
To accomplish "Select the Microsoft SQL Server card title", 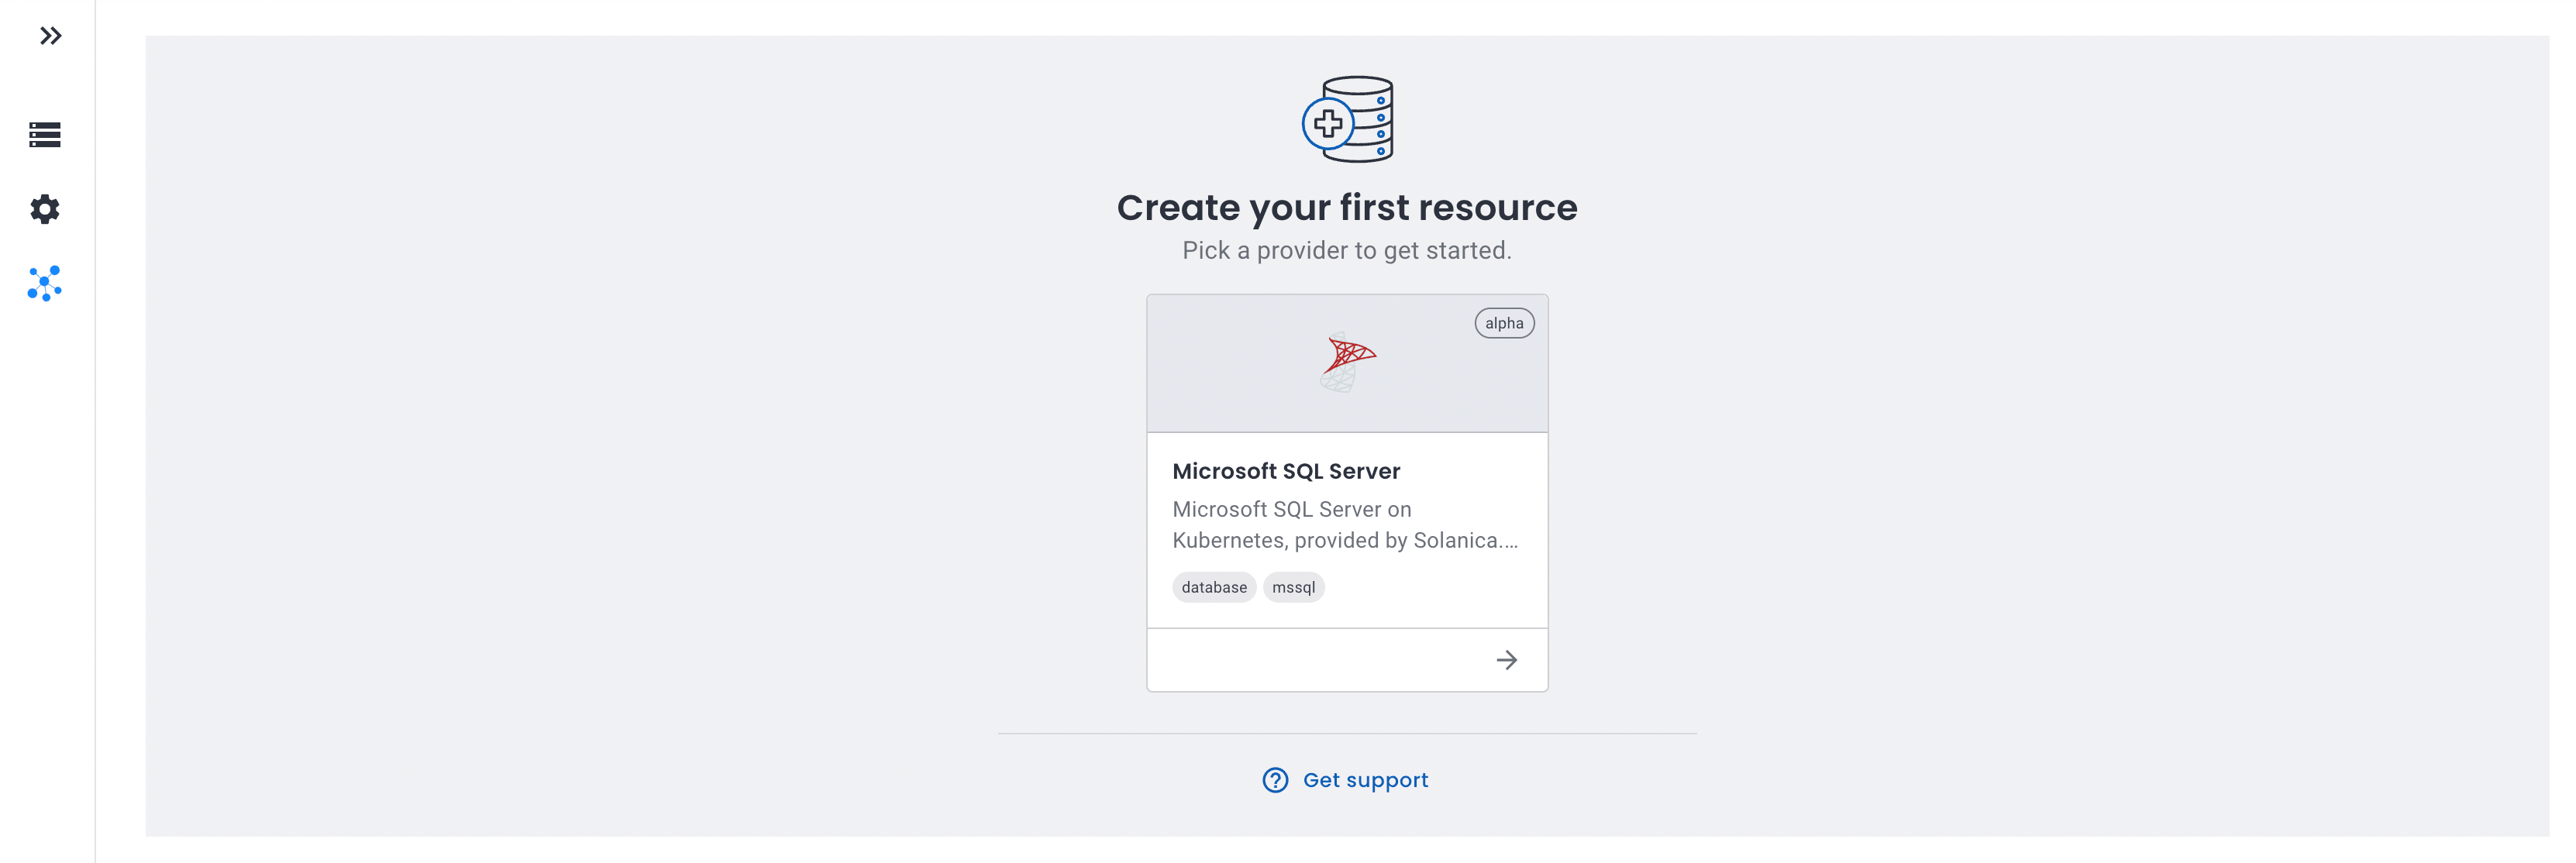I will [1286, 471].
